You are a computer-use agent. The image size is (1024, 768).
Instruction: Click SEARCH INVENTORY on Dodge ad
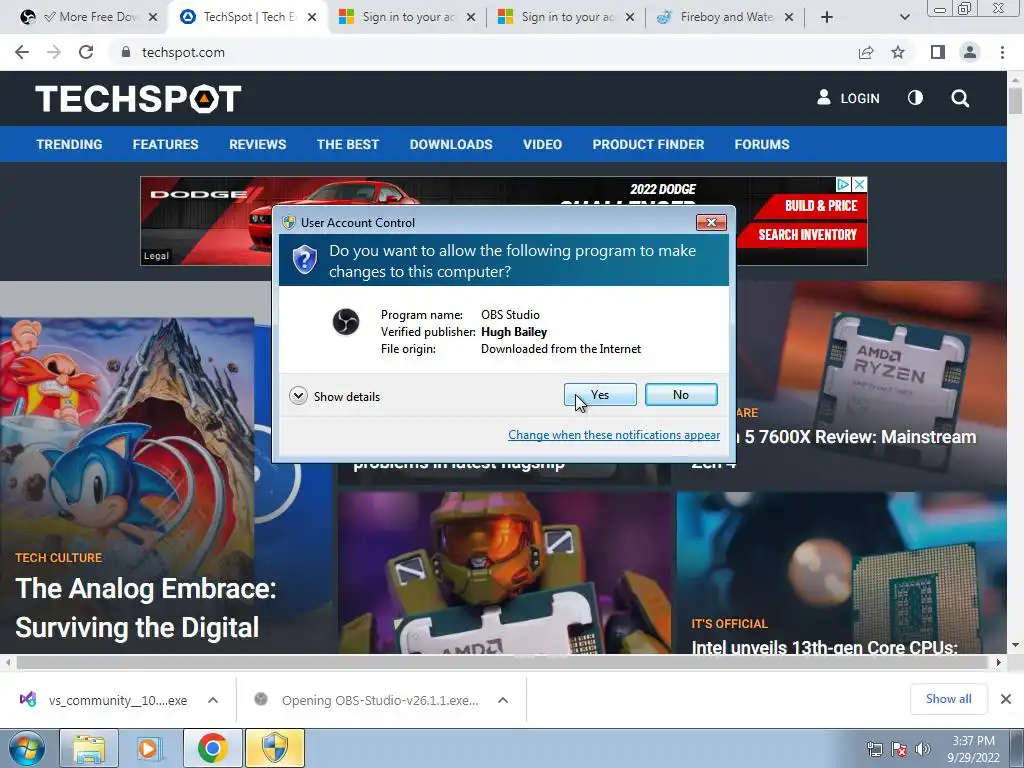coord(808,235)
